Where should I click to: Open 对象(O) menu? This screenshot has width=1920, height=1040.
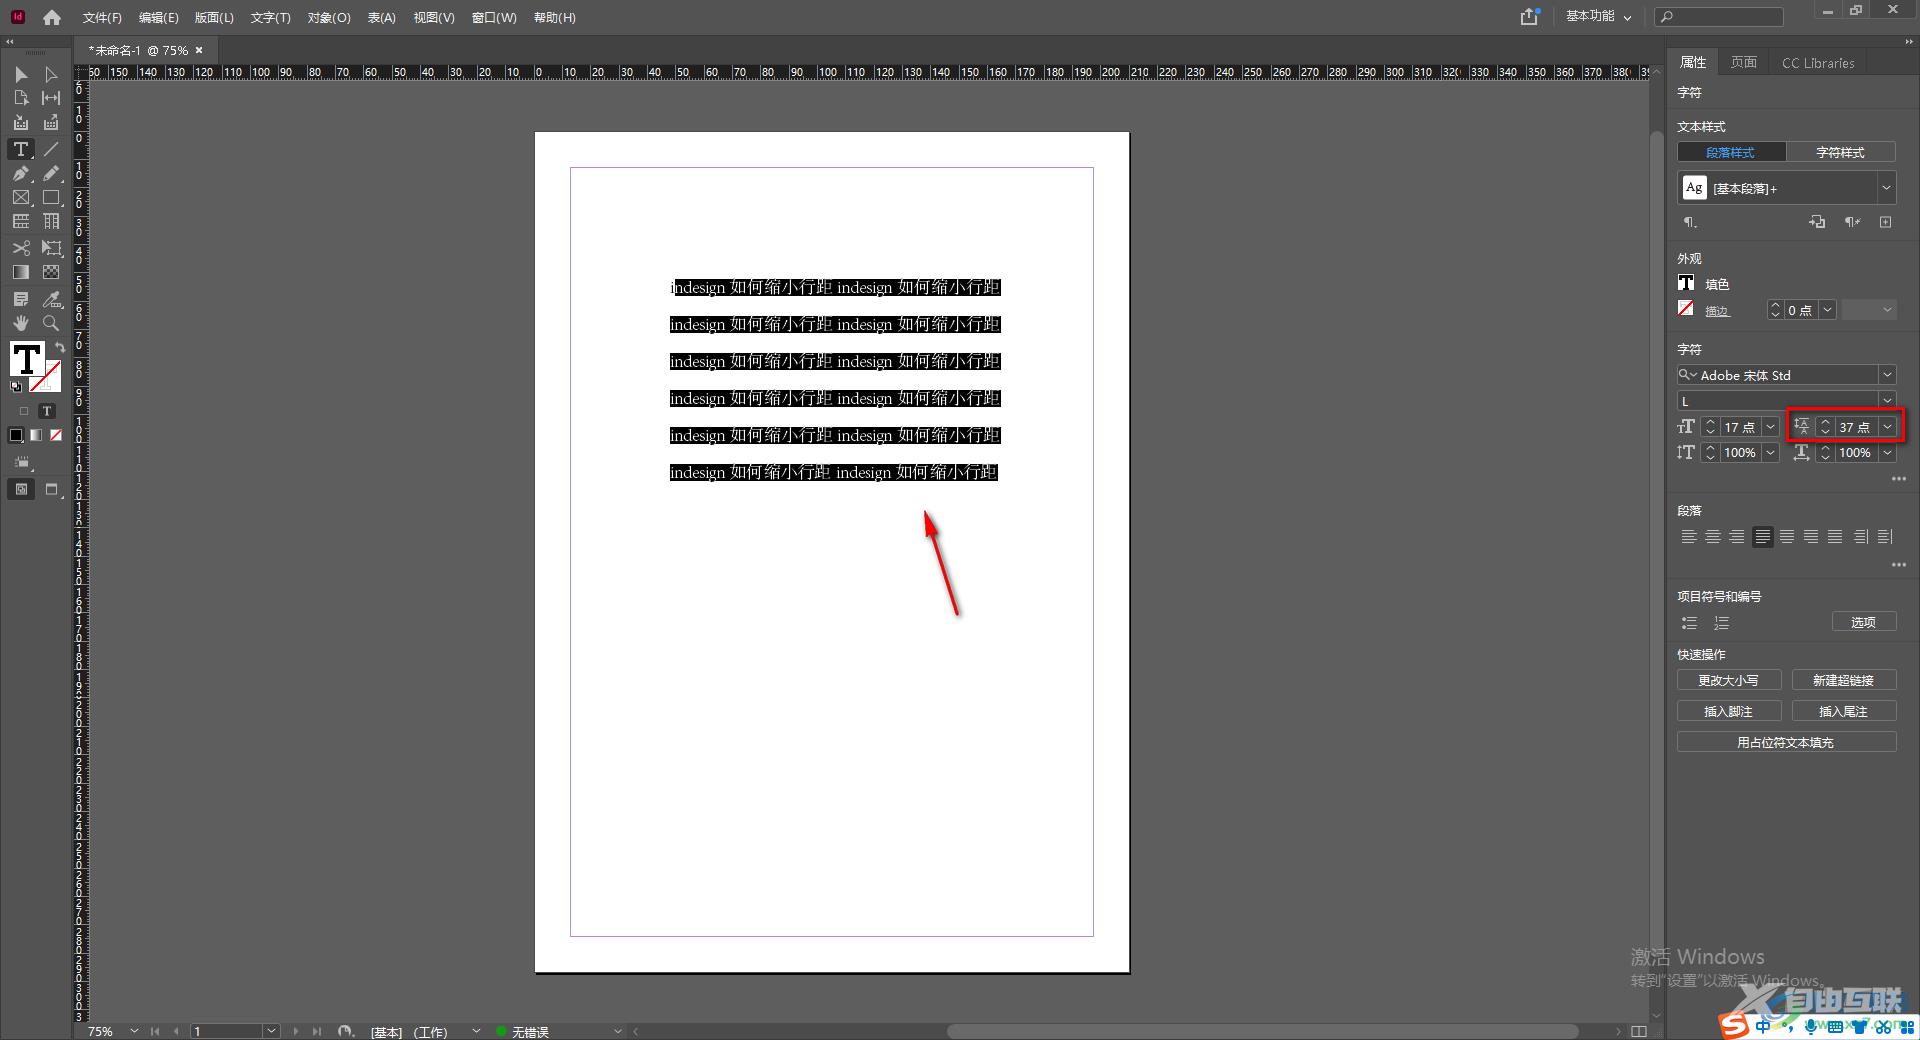click(x=329, y=17)
